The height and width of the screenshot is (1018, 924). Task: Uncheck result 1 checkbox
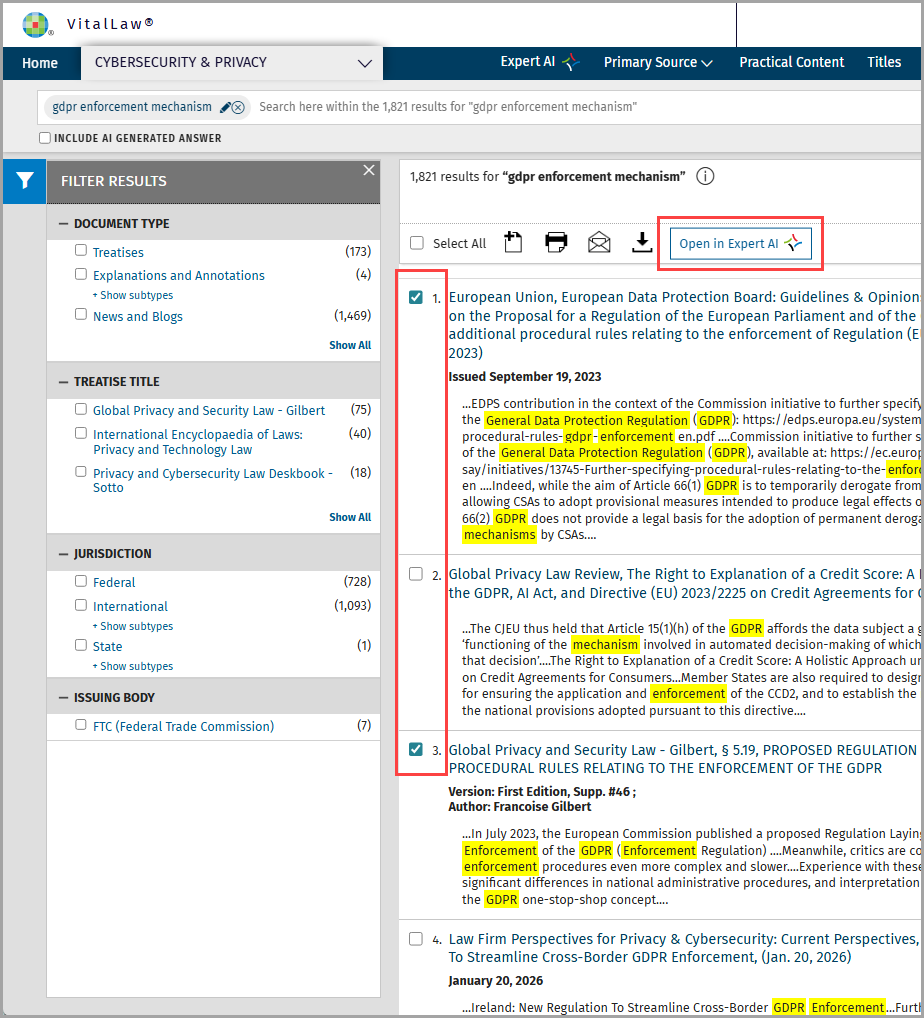pos(416,297)
